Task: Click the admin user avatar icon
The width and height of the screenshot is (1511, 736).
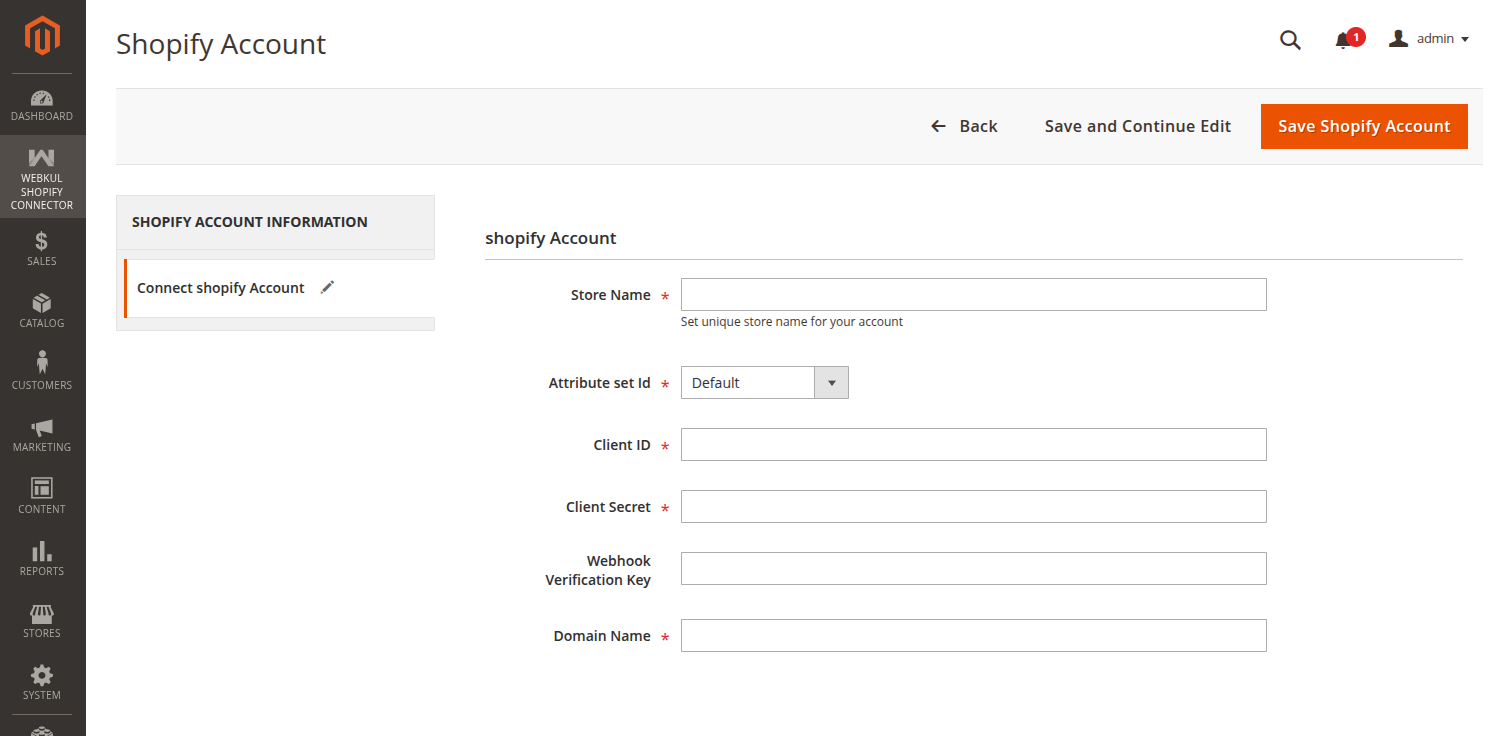Action: [1399, 38]
